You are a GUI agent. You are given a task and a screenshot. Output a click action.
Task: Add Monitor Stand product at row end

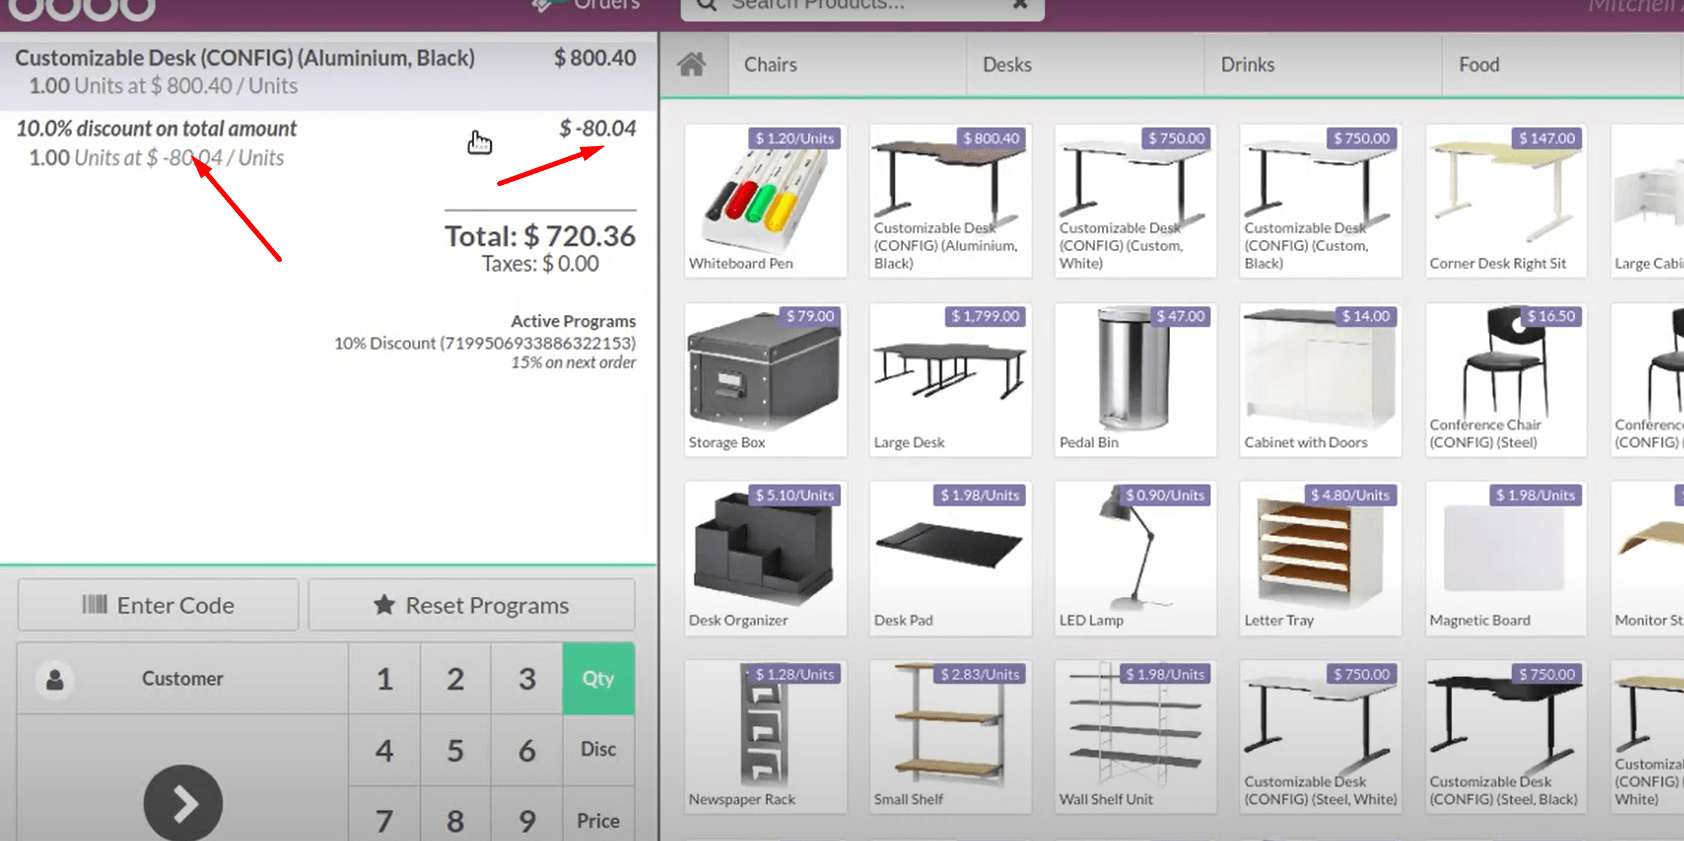[x=1647, y=558]
